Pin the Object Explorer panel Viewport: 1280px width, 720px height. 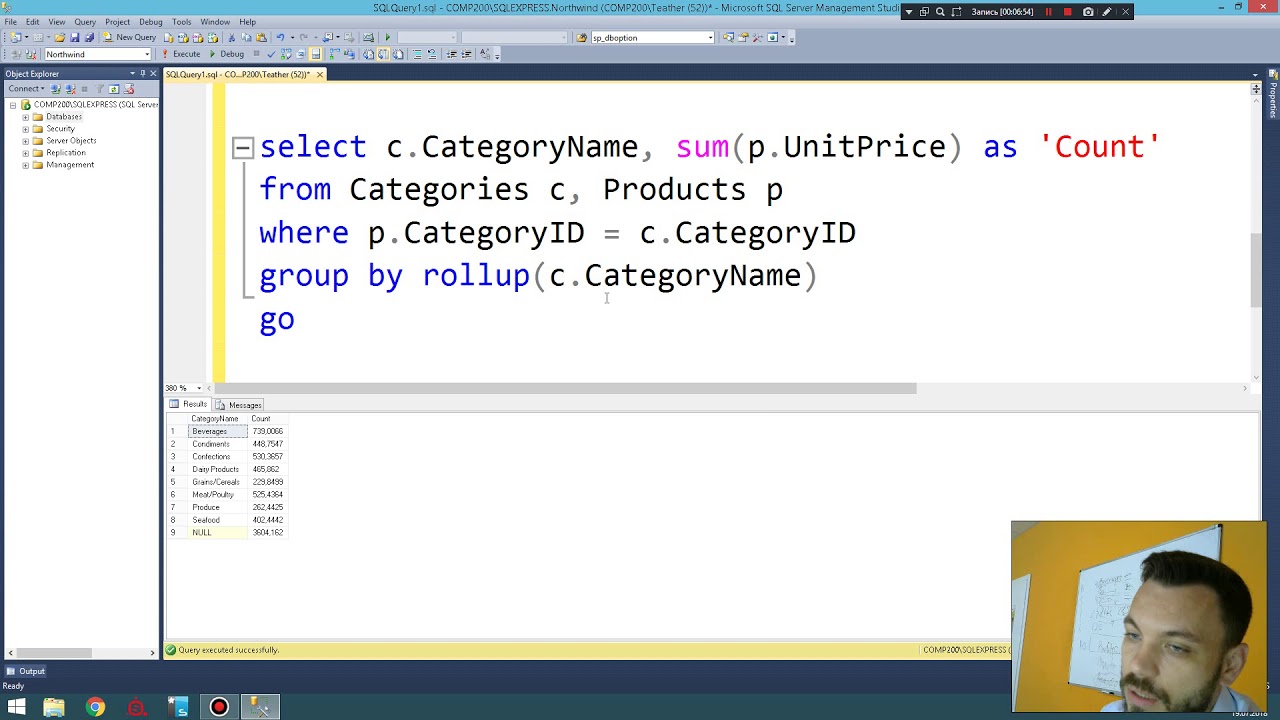(143, 73)
